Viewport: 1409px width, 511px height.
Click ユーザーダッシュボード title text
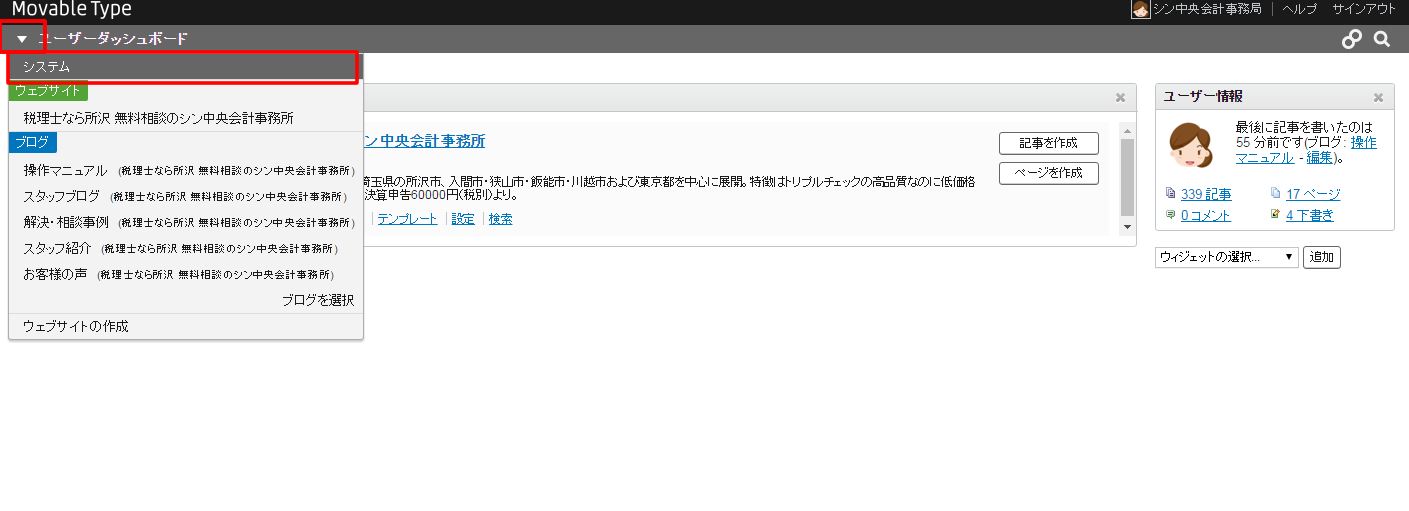pos(112,39)
